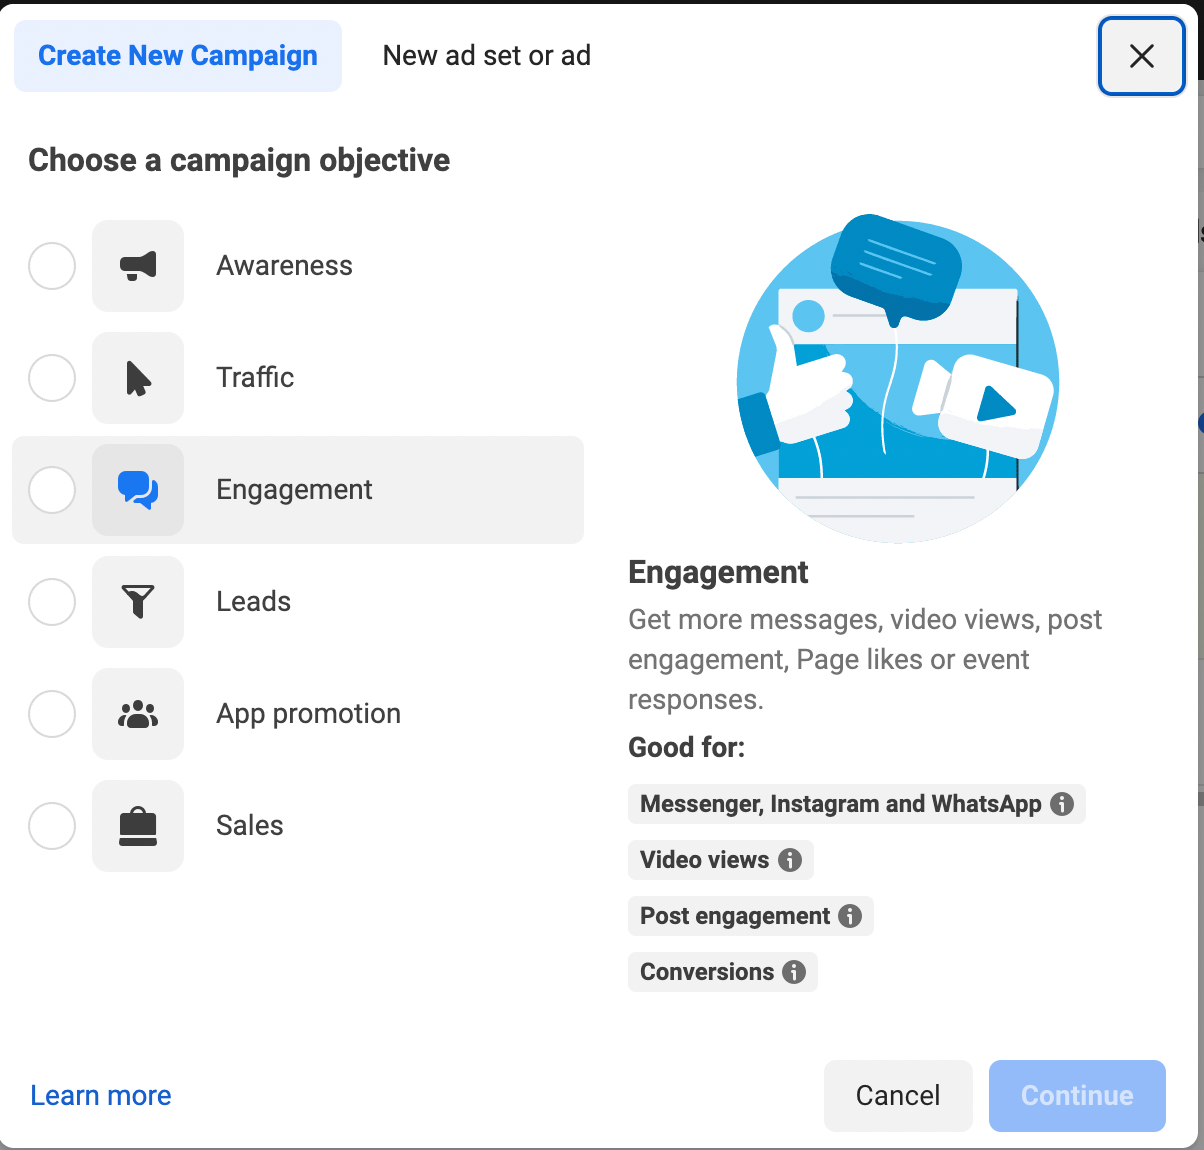1204x1150 pixels.
Task: Select the Sales radio button
Action: (52, 826)
